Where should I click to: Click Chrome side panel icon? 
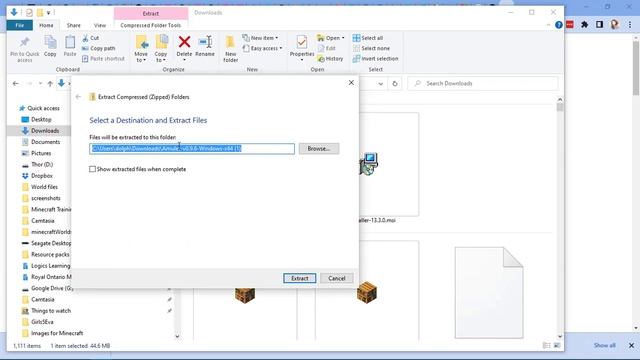(x=599, y=25)
